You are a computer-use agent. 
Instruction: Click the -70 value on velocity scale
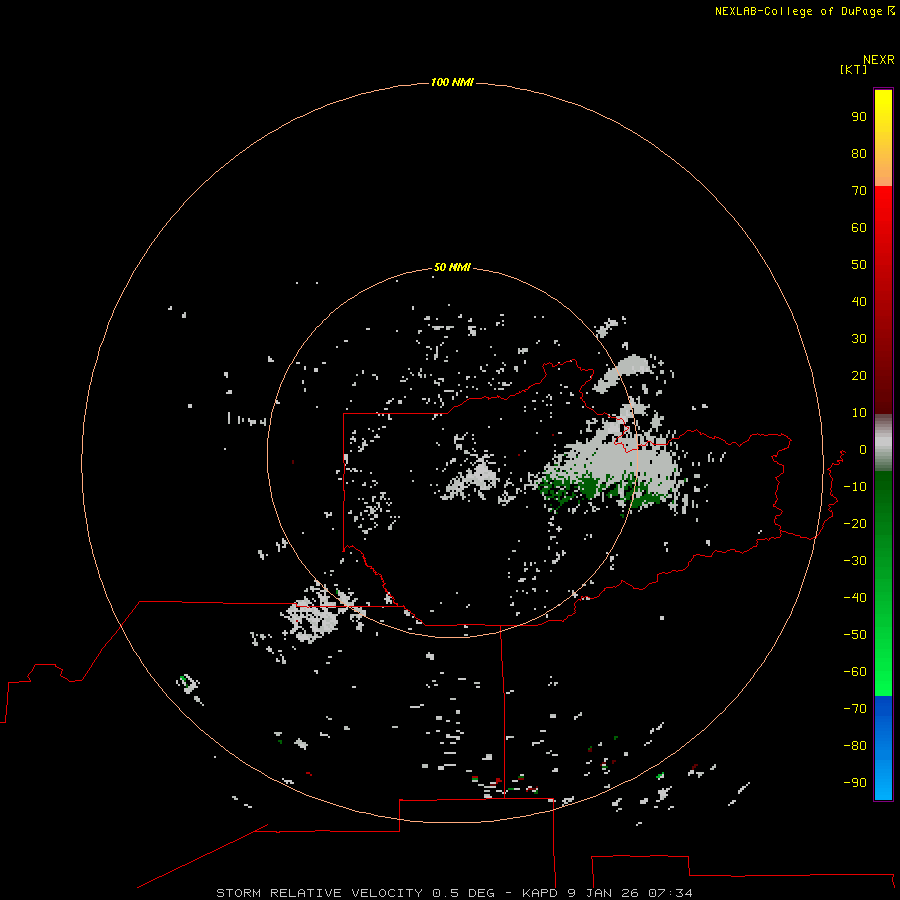coord(855,709)
